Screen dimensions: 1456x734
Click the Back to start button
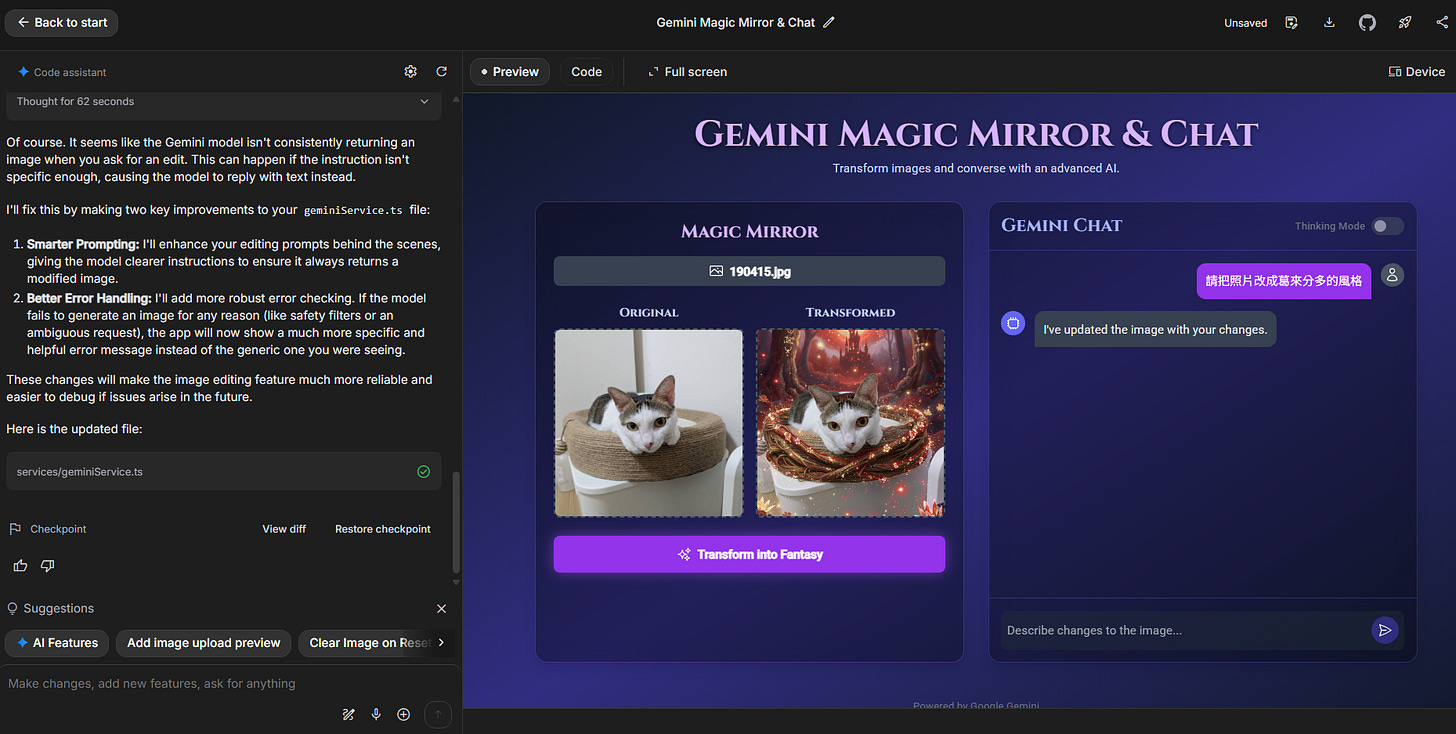click(61, 22)
